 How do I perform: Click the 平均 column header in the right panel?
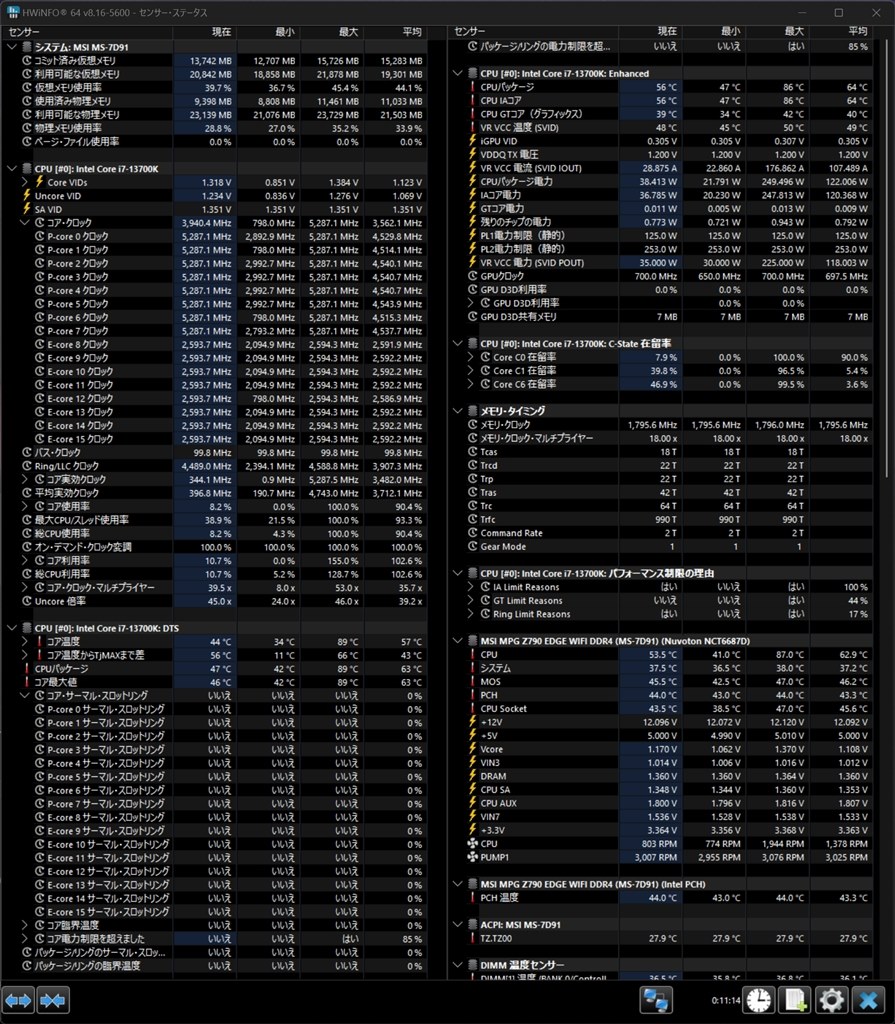tap(841, 31)
